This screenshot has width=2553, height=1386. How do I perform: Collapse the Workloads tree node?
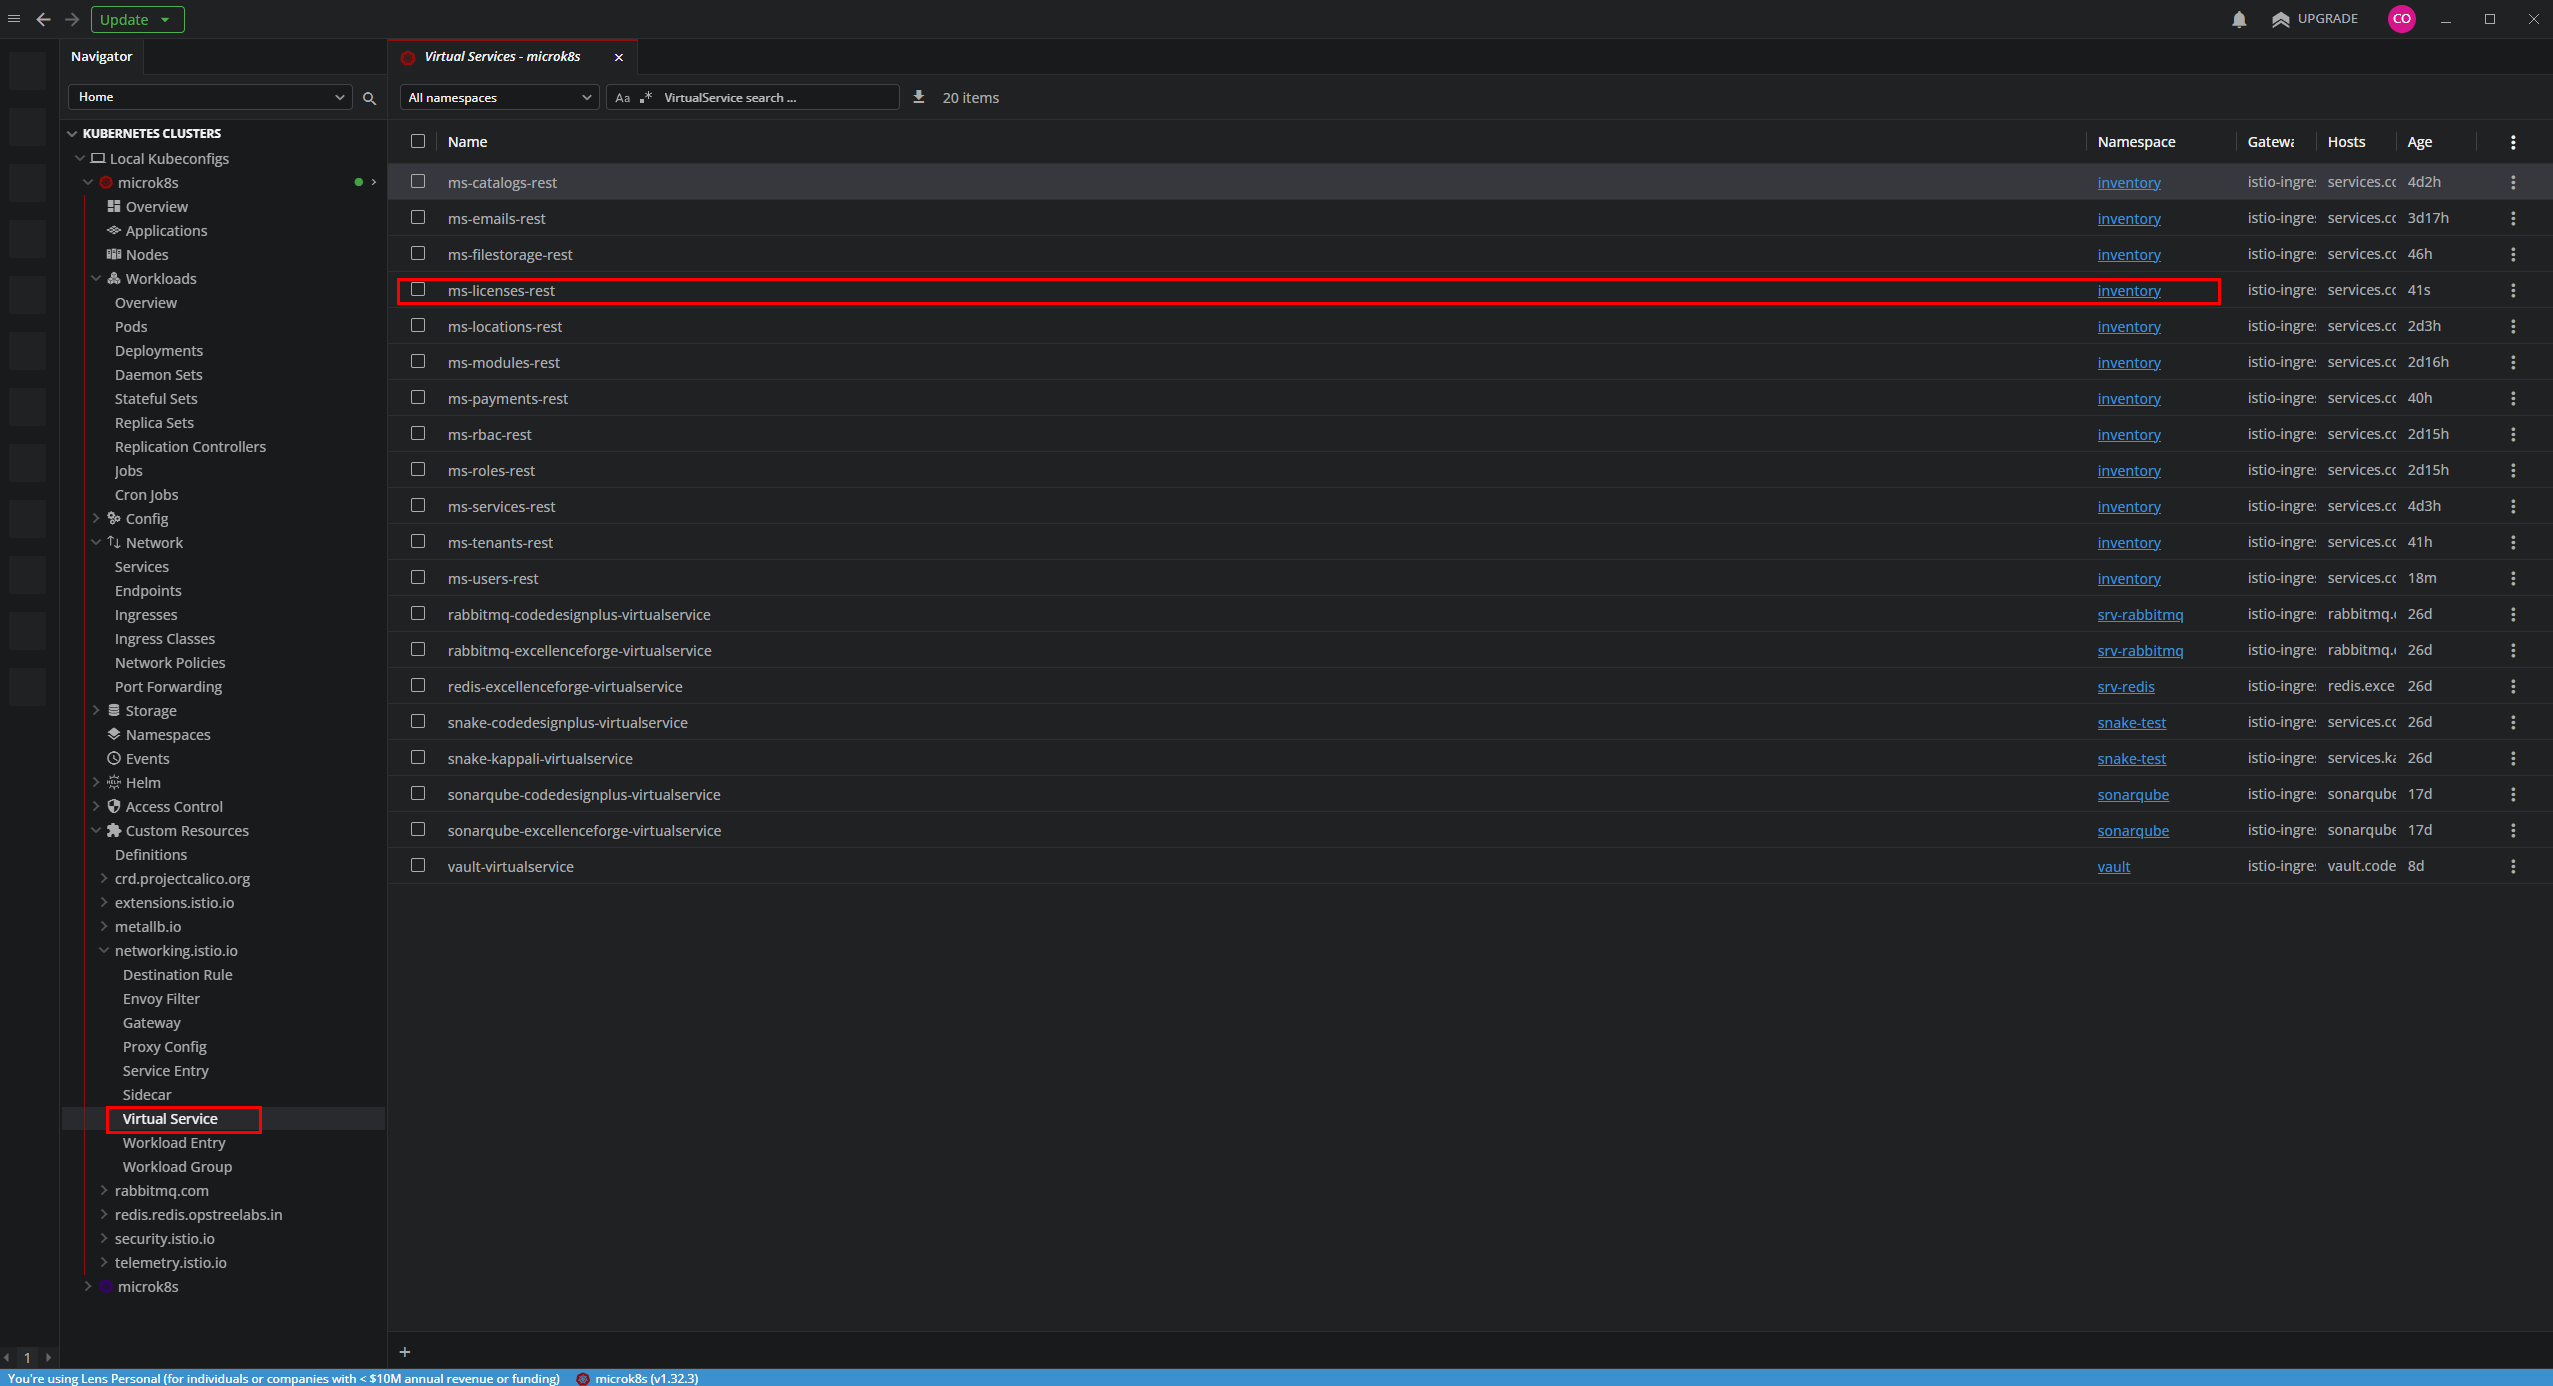96,278
